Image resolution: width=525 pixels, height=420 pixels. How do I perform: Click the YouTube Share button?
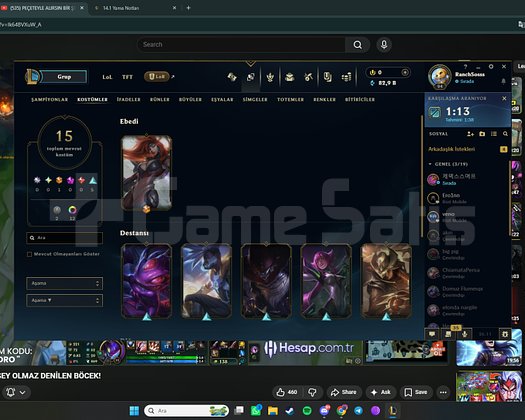[x=344, y=392]
